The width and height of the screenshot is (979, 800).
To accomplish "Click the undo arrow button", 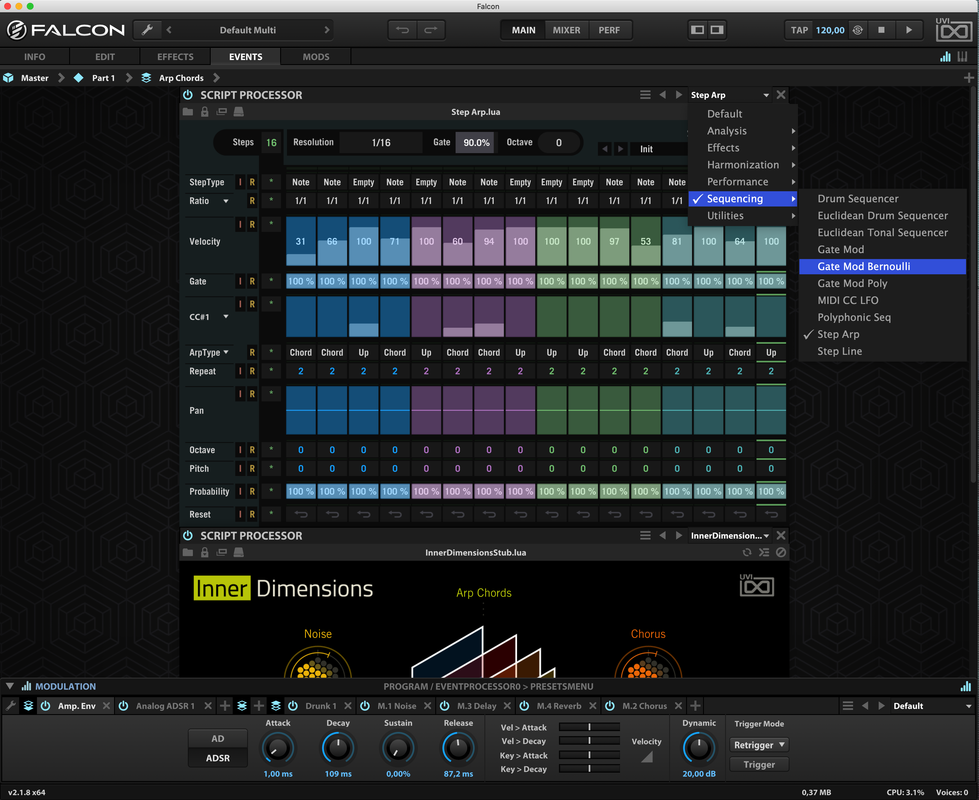I will click(403, 30).
